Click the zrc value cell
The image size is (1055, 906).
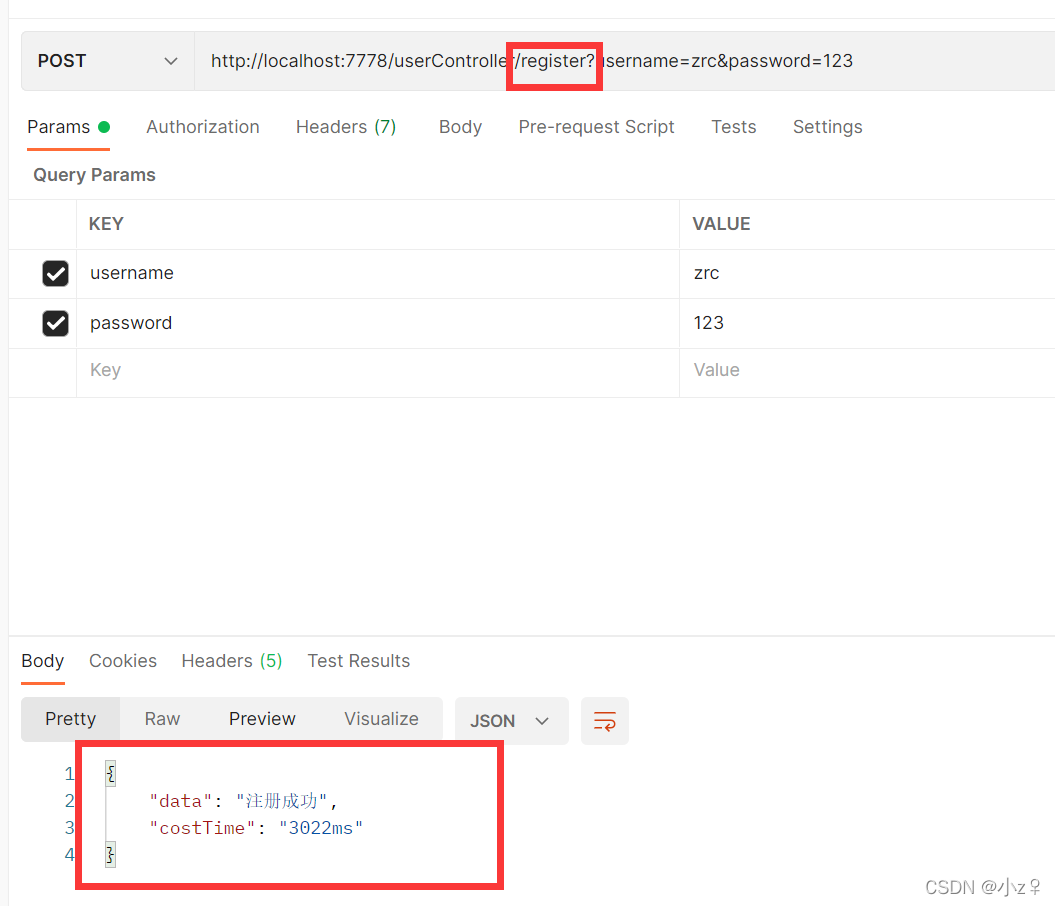pos(867,274)
